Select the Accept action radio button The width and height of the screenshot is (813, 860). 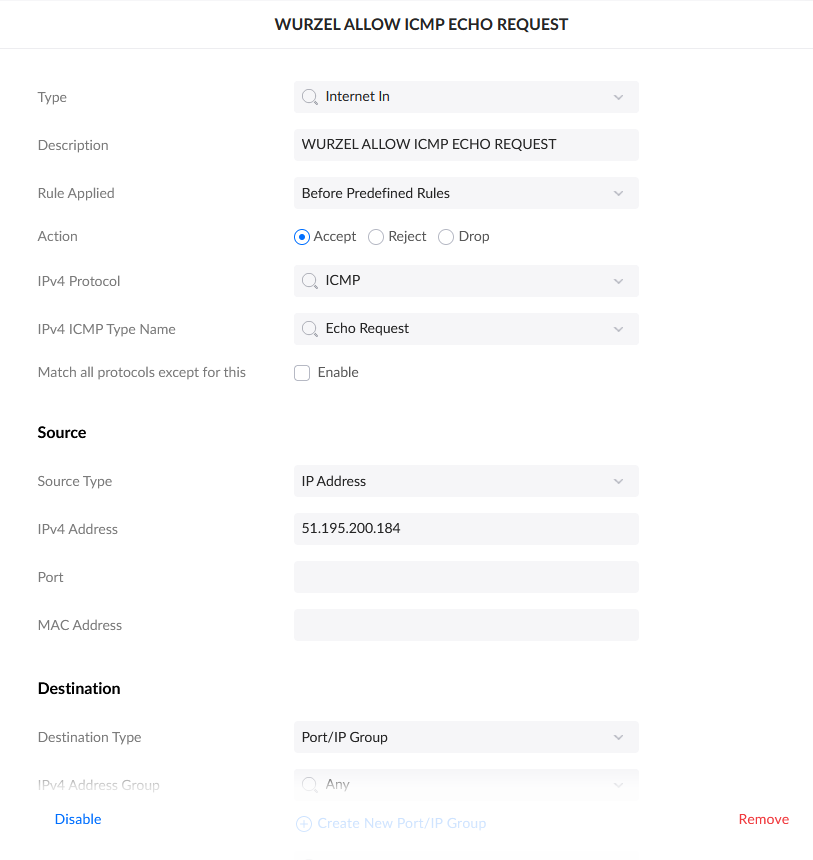point(302,237)
